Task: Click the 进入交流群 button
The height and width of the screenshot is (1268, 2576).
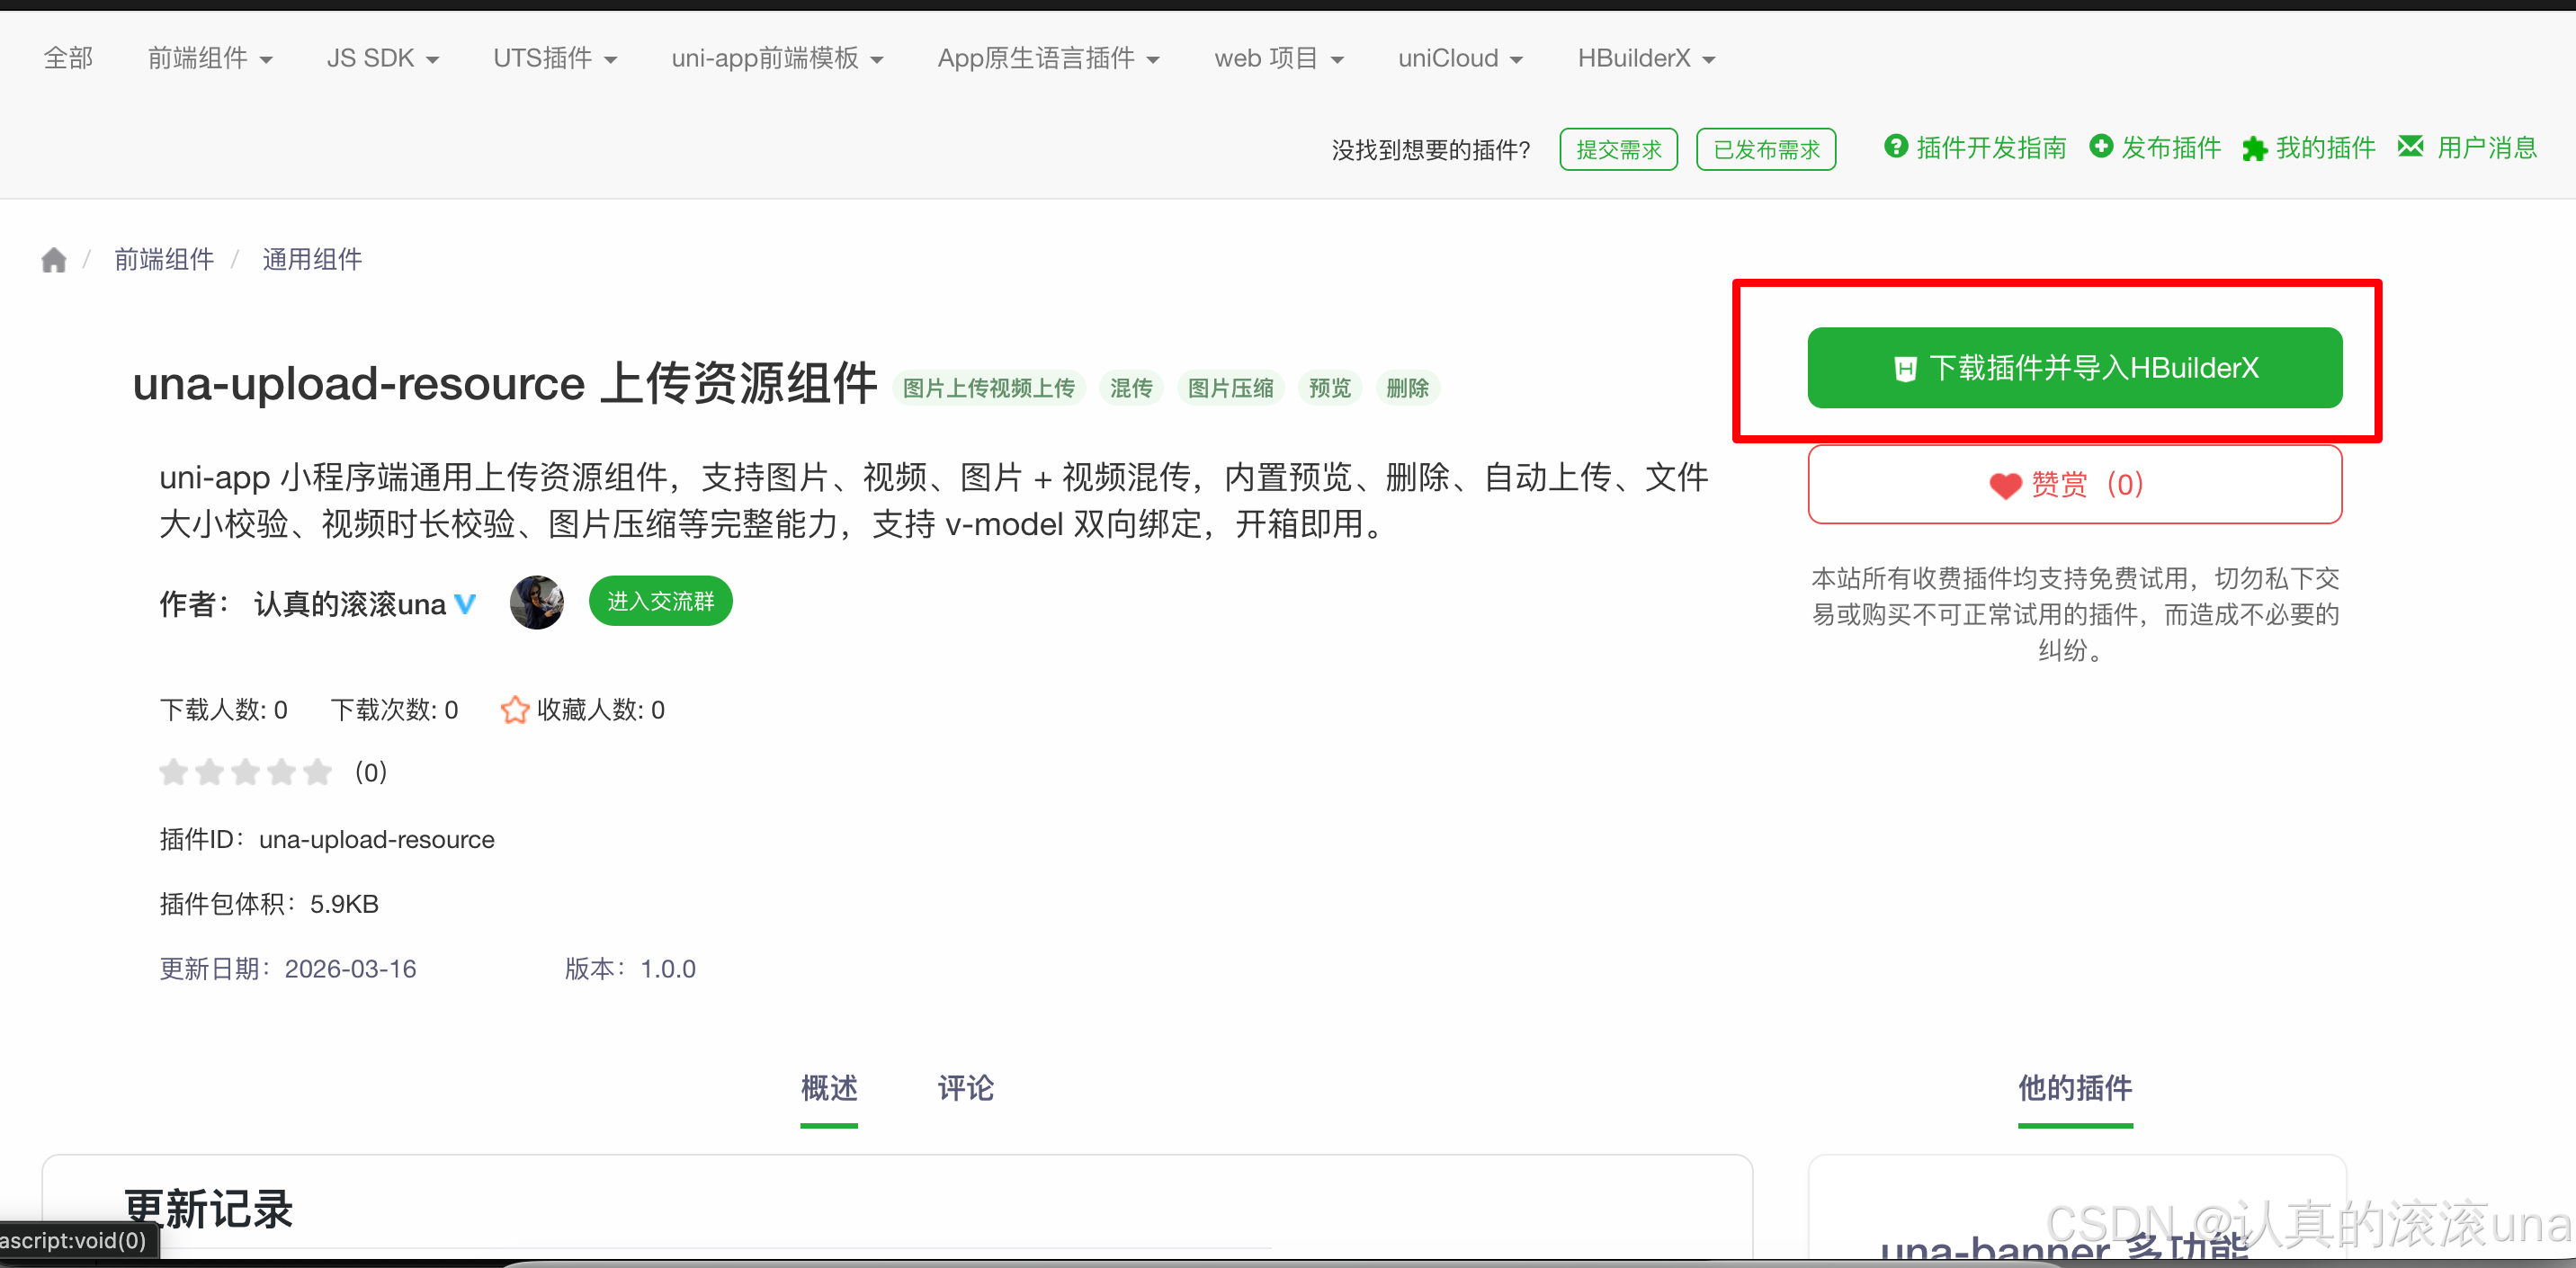Action: 660,601
